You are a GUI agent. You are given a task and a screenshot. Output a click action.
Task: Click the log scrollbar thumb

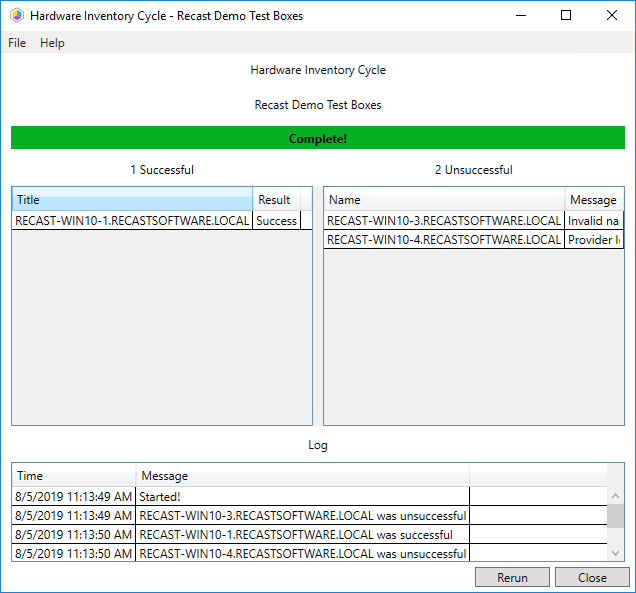tap(615, 516)
